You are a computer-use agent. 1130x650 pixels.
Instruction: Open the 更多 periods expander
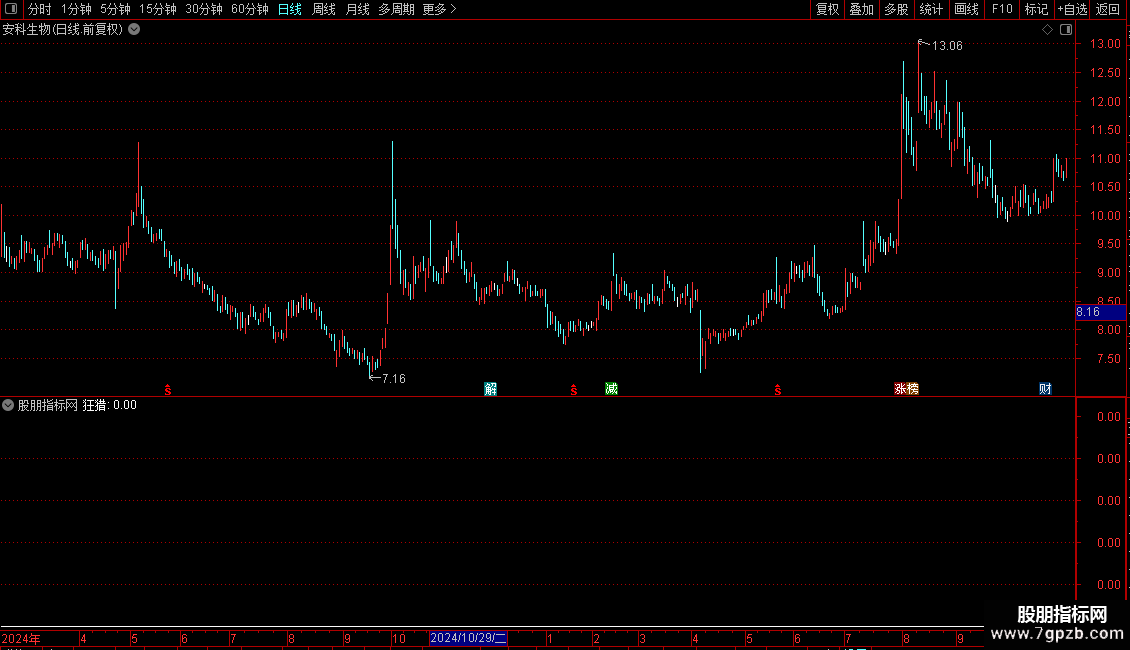440,9
